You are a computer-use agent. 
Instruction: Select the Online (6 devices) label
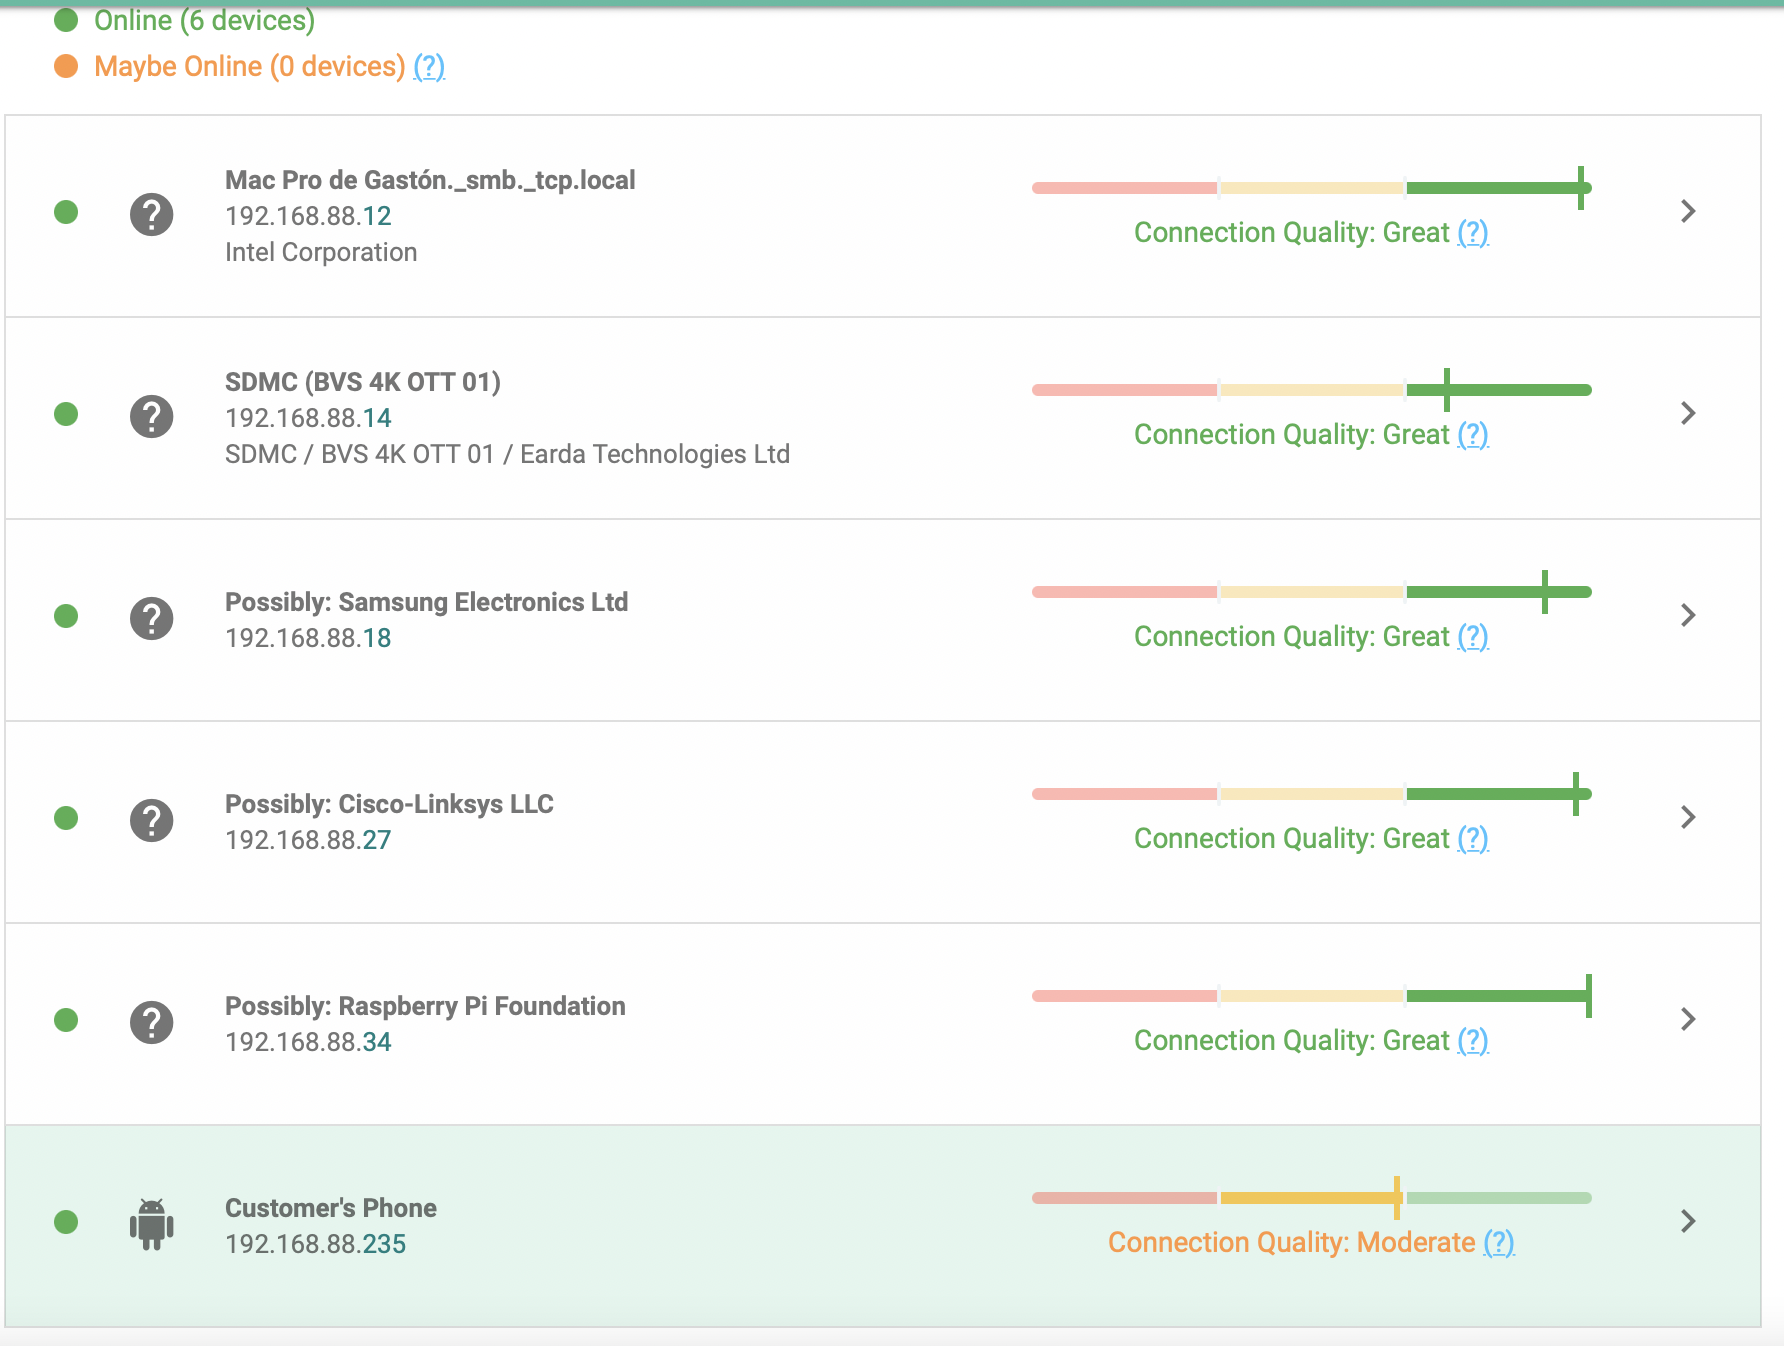click(x=205, y=20)
